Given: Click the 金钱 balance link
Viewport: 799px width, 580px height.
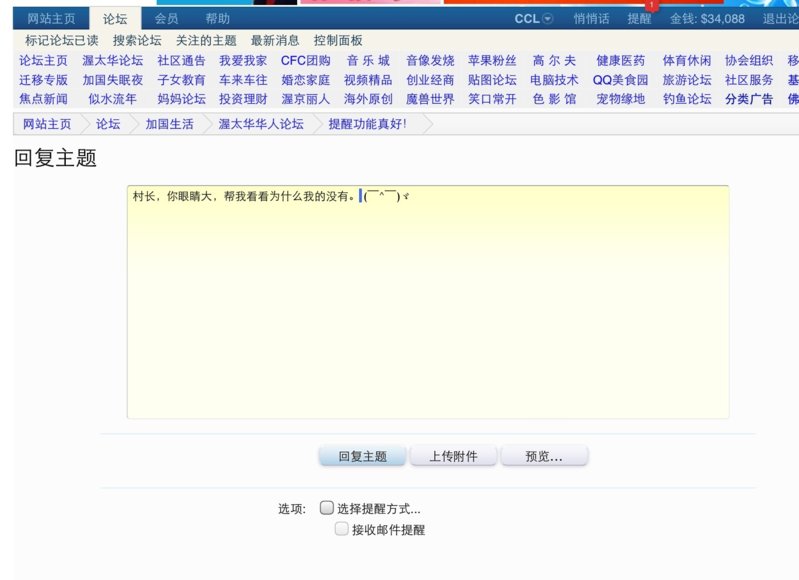Looking at the screenshot, I should [707, 19].
